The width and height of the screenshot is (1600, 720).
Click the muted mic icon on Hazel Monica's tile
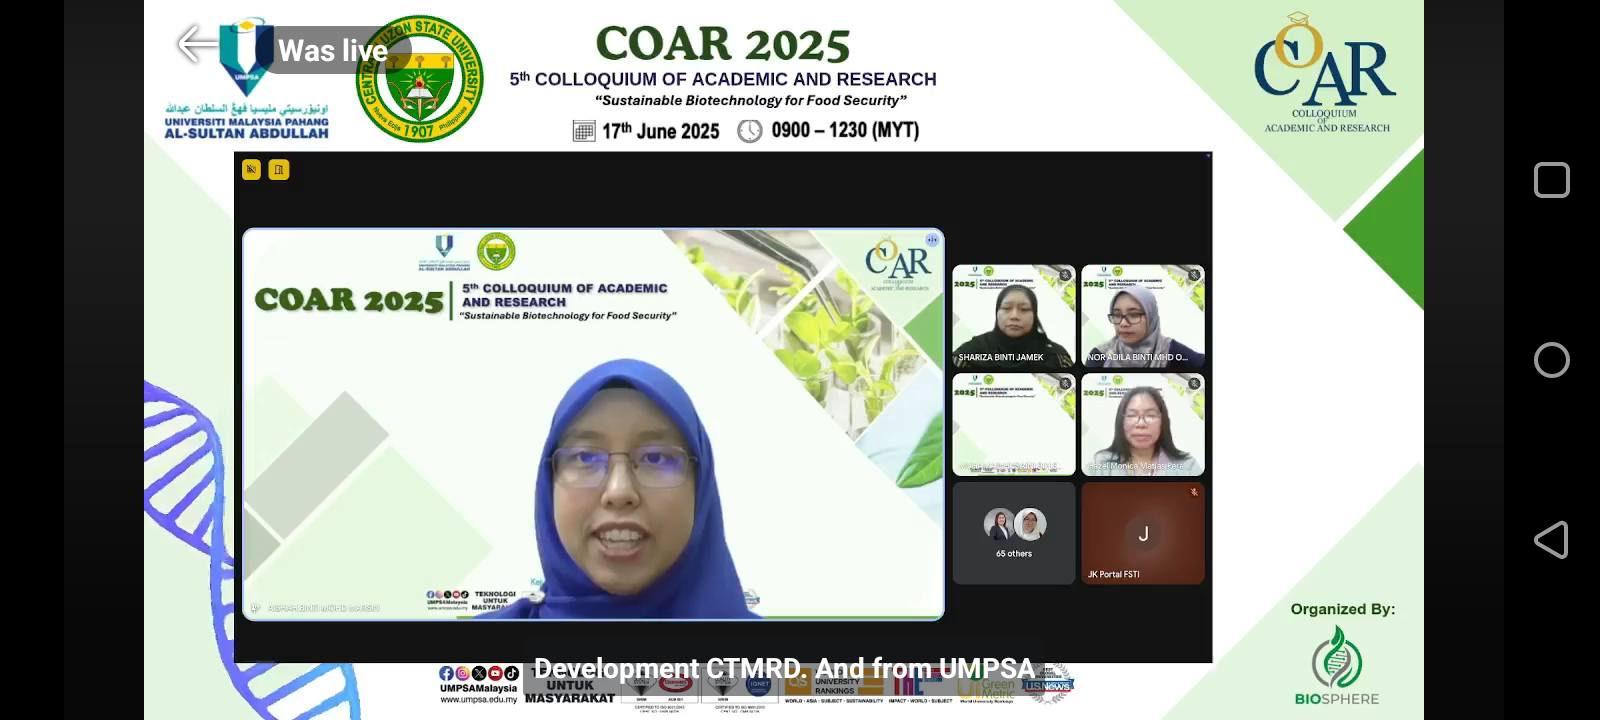coord(1194,383)
